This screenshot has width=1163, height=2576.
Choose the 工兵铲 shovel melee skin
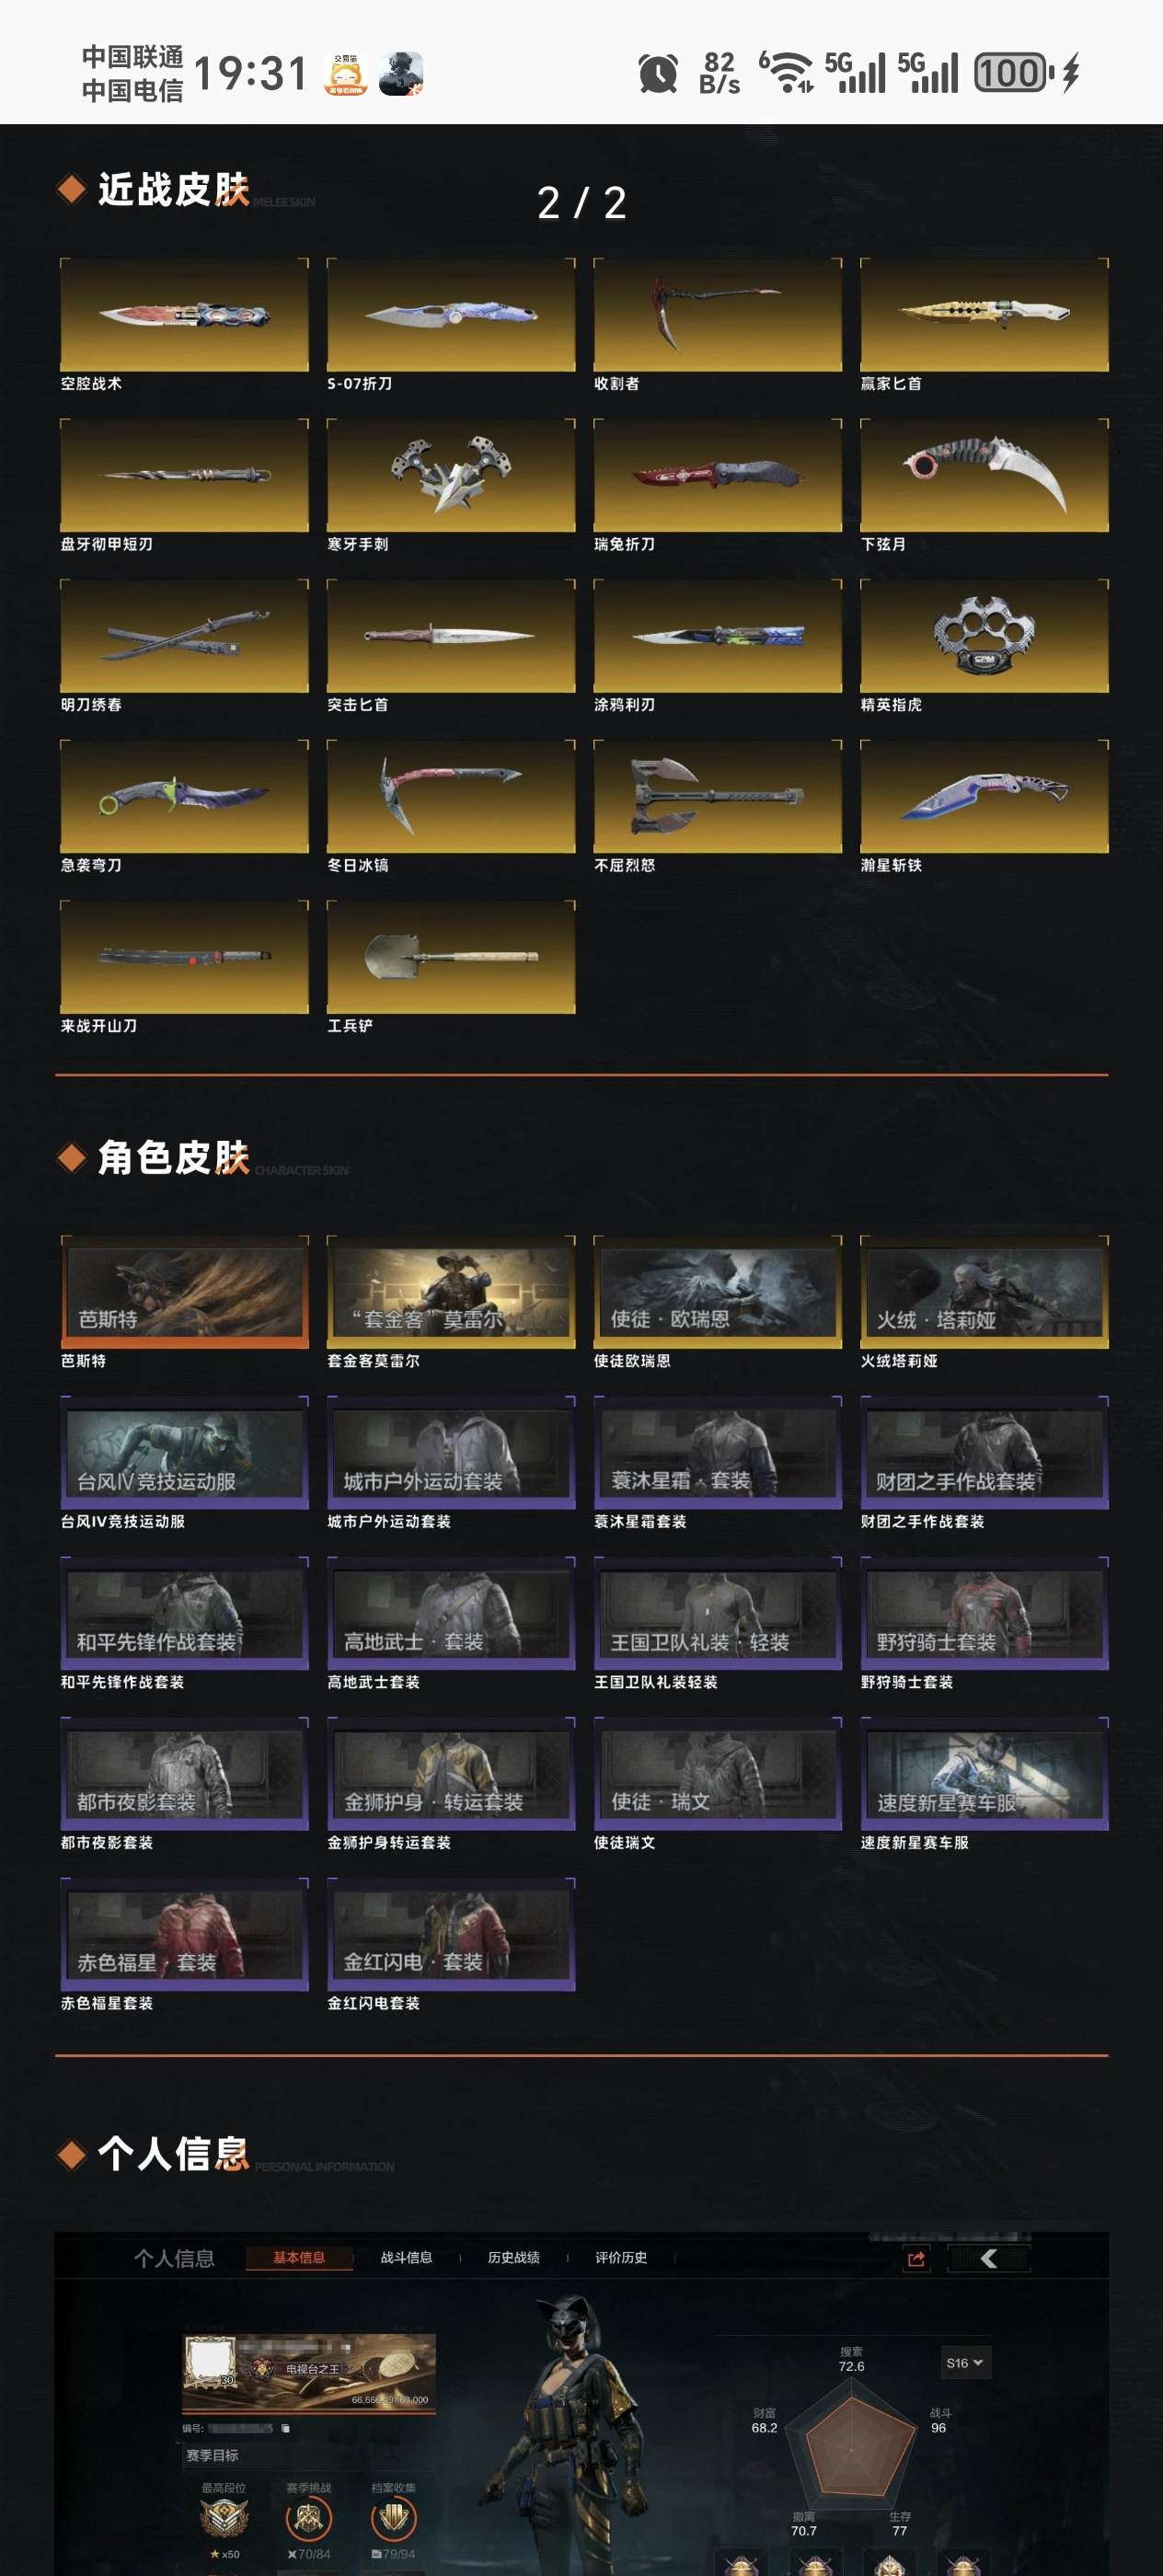(x=451, y=957)
